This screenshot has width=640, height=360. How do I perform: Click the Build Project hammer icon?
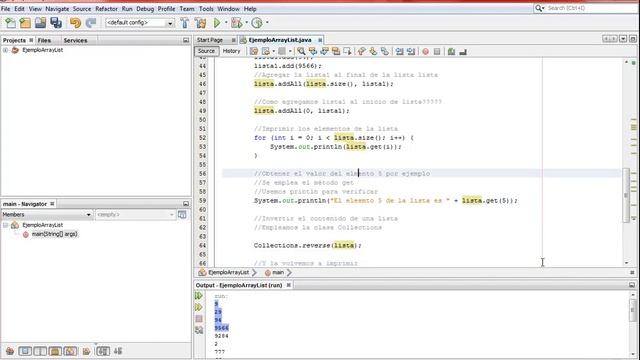click(x=184, y=23)
